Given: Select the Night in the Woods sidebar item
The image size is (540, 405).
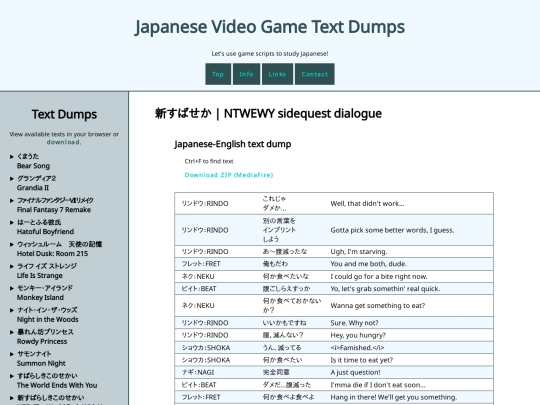Looking at the screenshot, I should pyautogui.click(x=48, y=315).
